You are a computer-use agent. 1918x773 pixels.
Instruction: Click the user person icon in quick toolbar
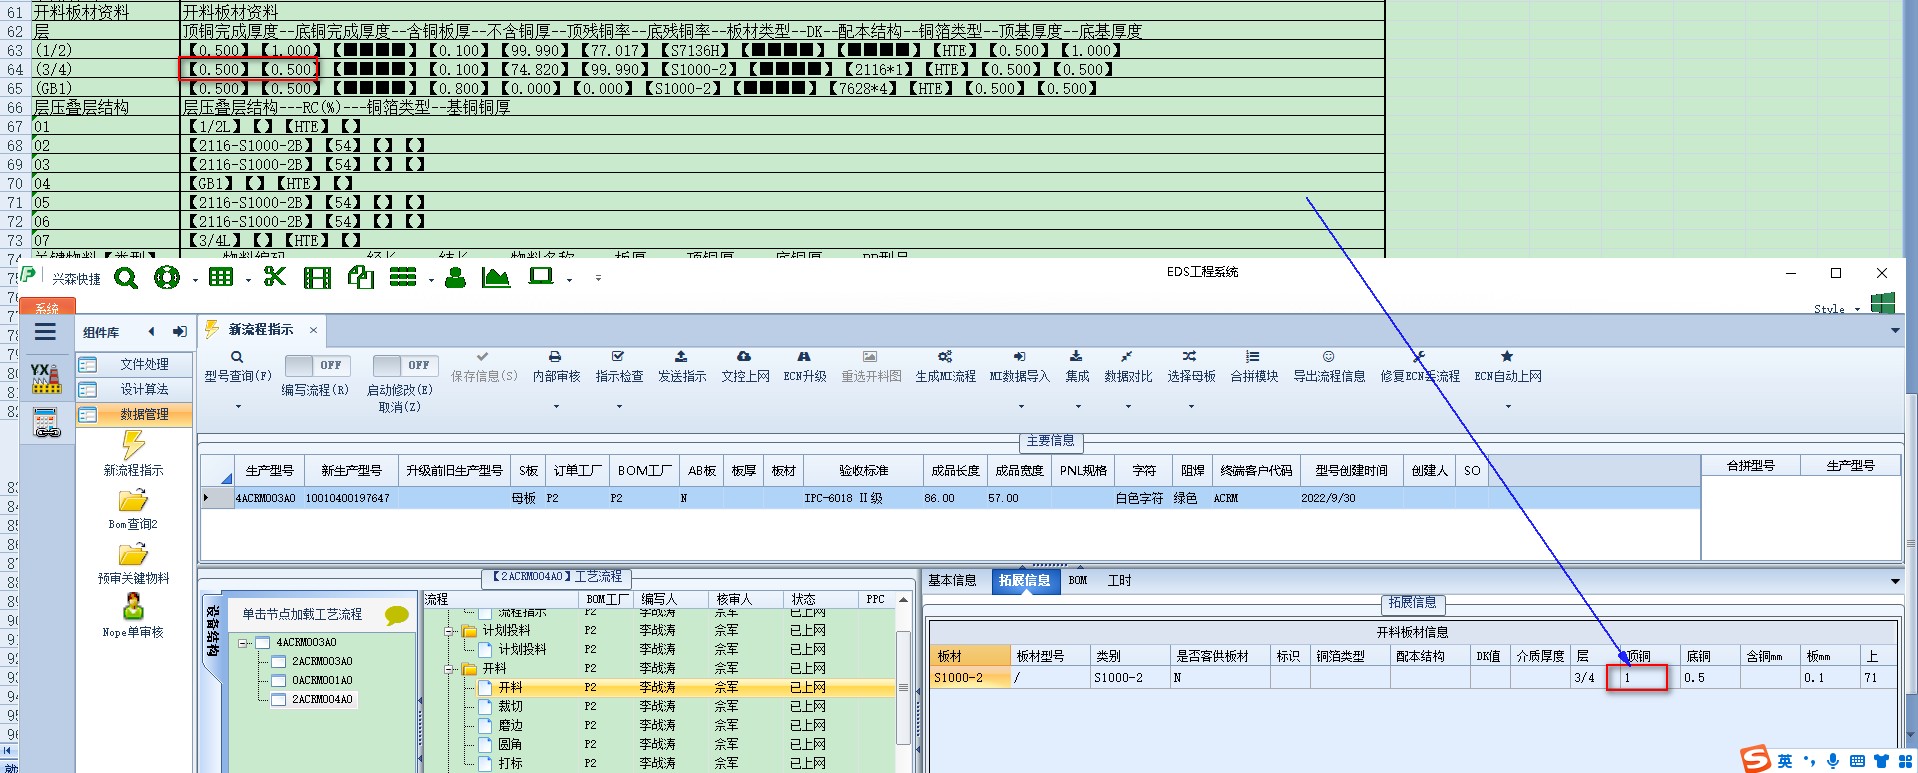coord(455,277)
